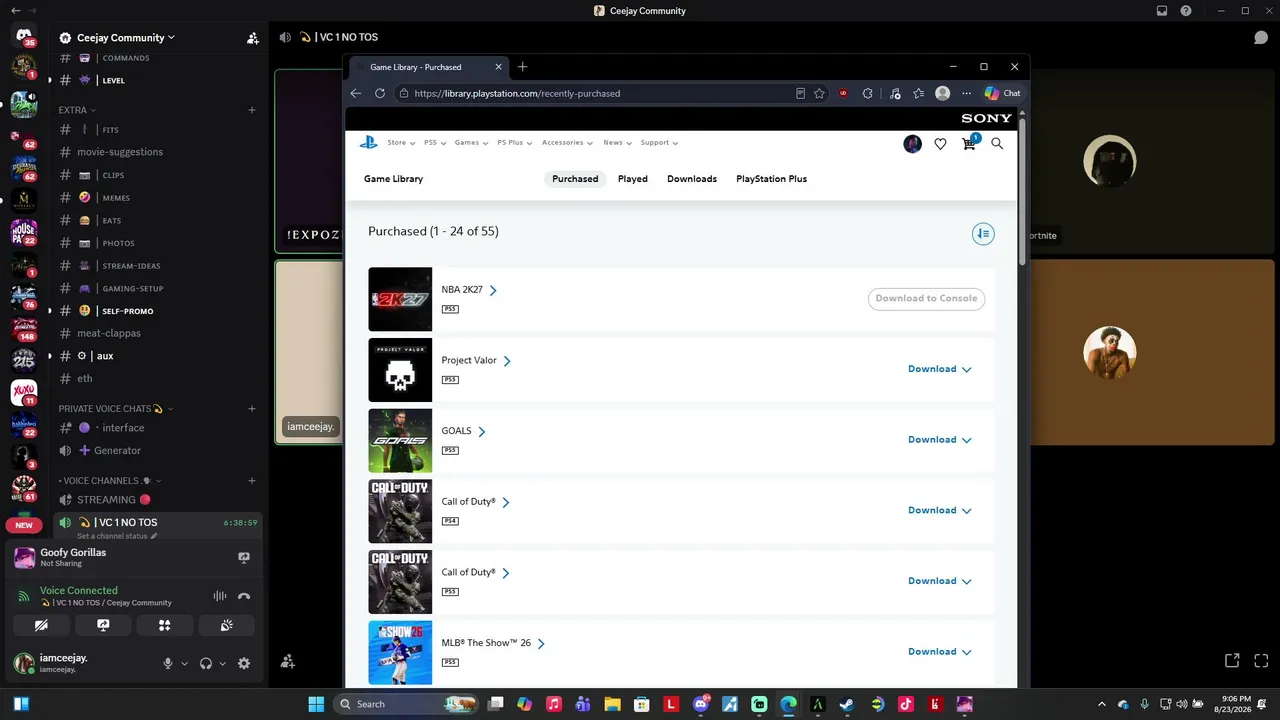Create a channel in the EXTRA category

point(252,110)
